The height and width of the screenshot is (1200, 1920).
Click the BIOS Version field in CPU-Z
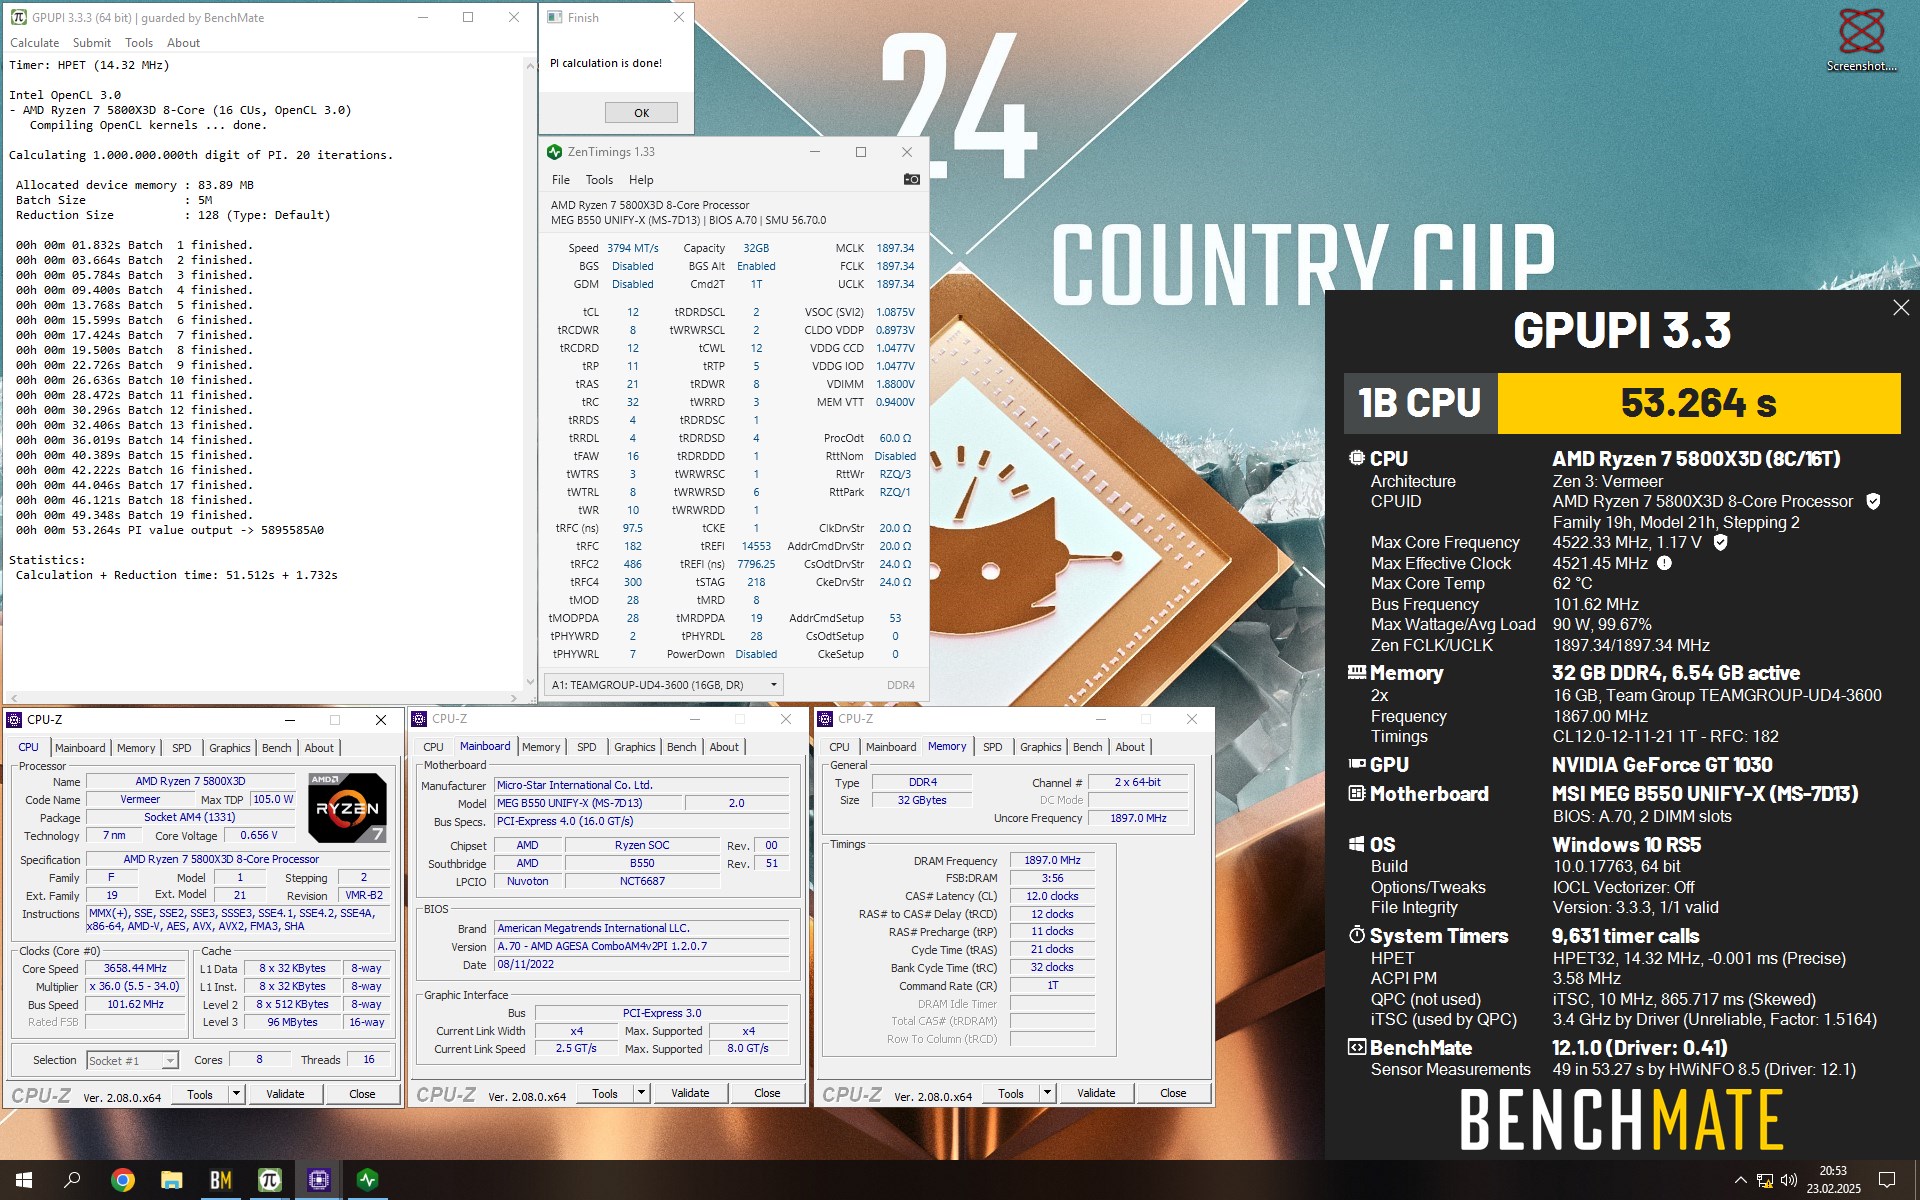pyautogui.click(x=642, y=946)
